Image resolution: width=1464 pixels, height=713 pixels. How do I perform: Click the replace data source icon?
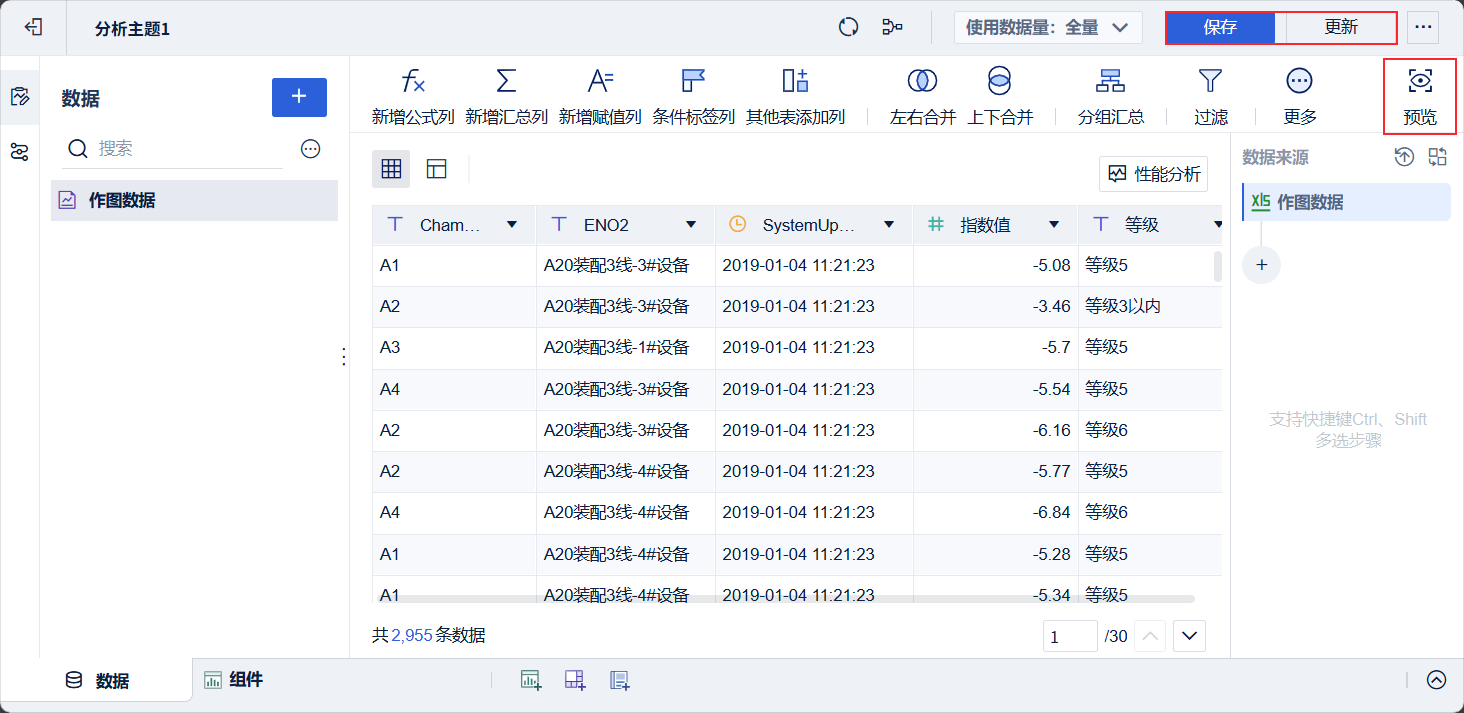(1438, 157)
